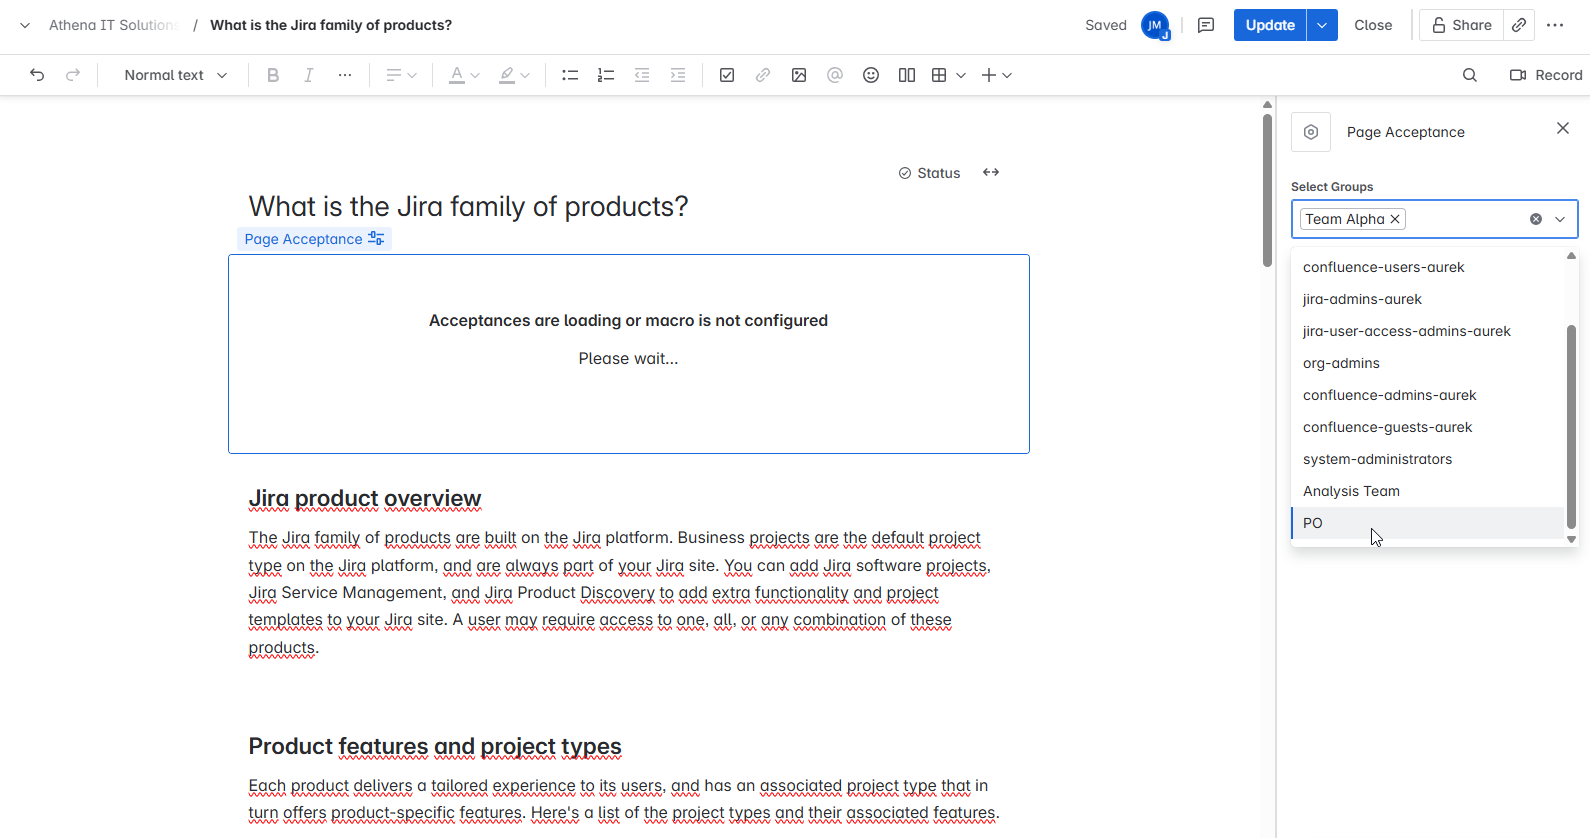Open the more actions ellipsis menu
1590x838 pixels.
(1555, 25)
